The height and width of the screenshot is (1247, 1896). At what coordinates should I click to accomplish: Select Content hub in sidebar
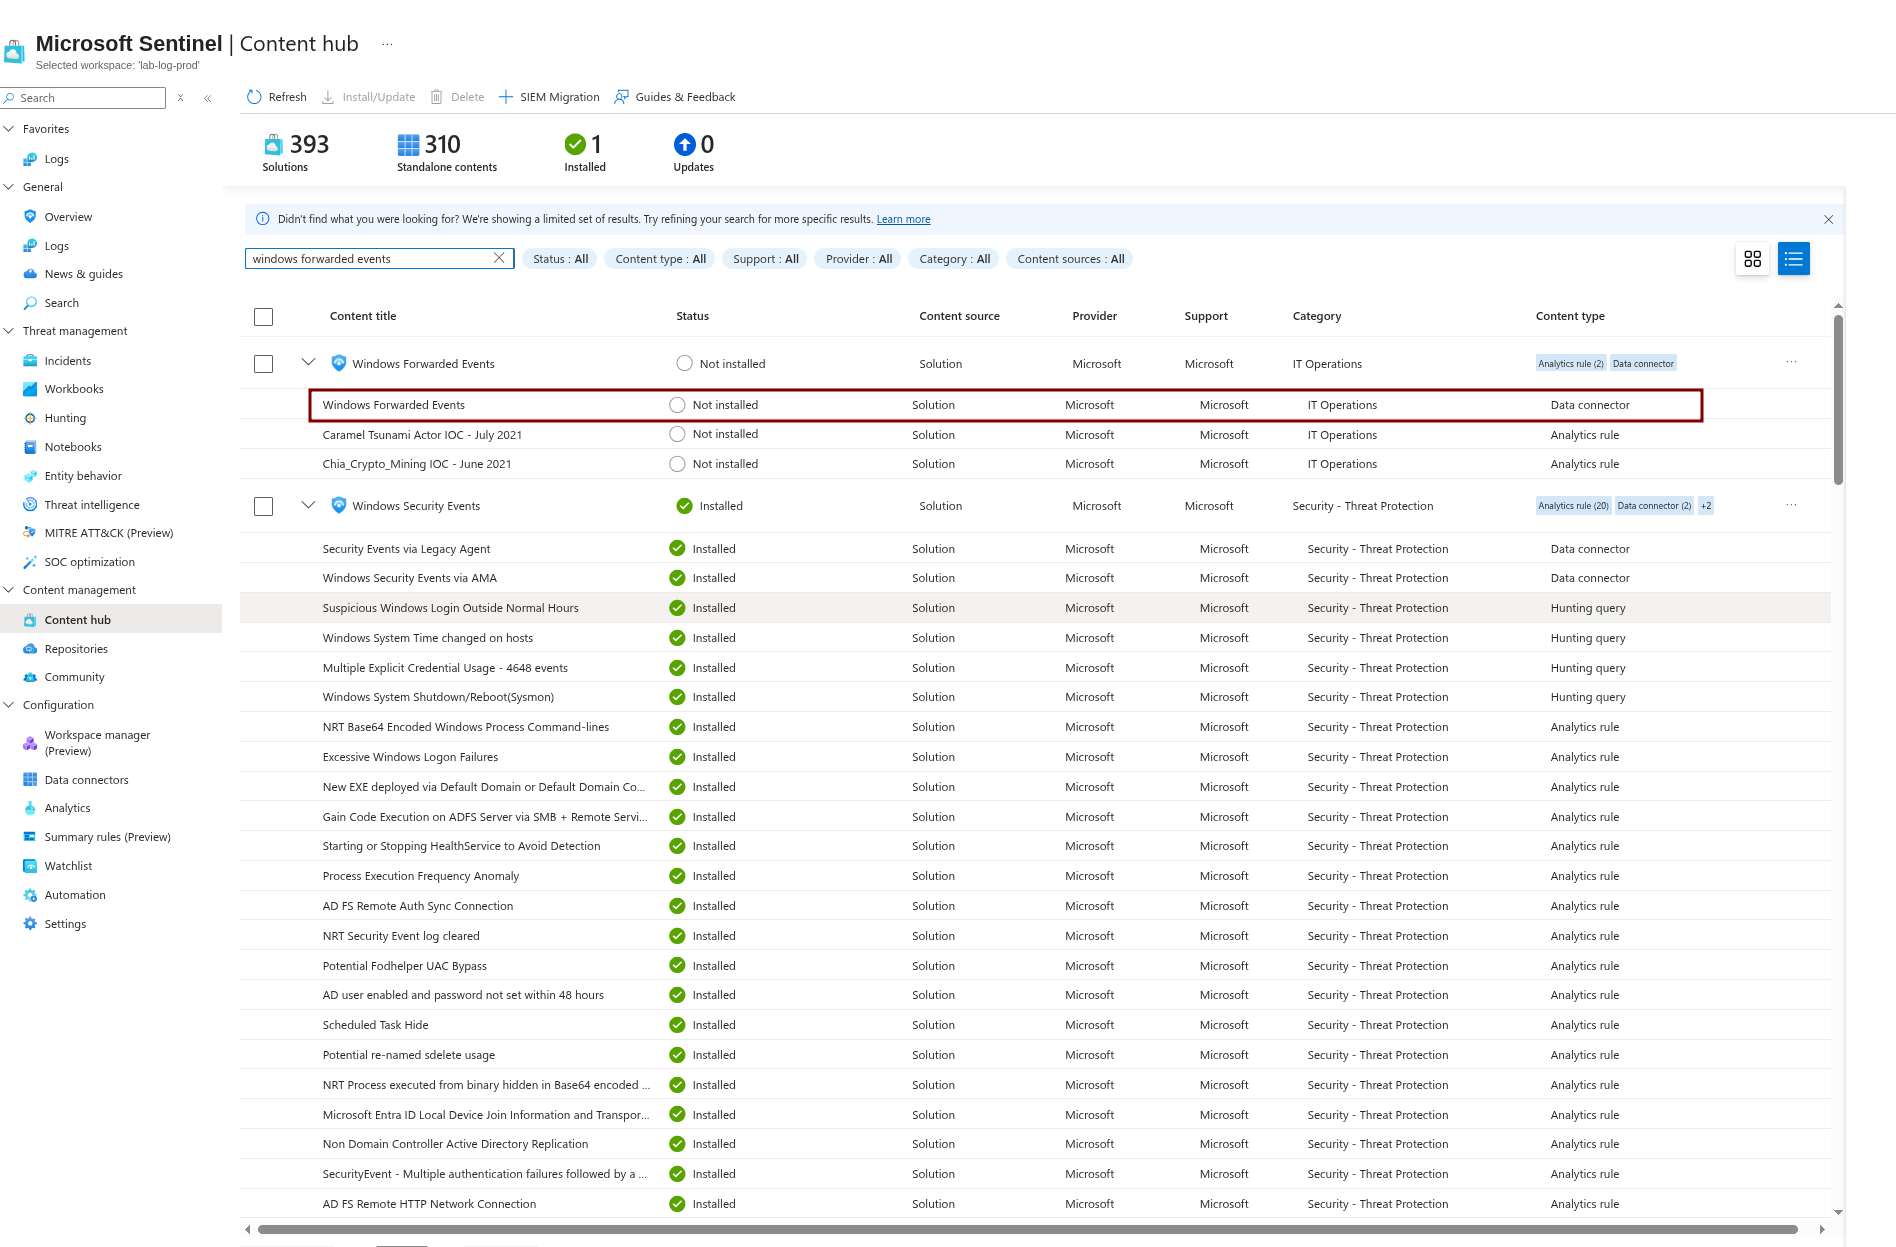click(x=111, y=620)
